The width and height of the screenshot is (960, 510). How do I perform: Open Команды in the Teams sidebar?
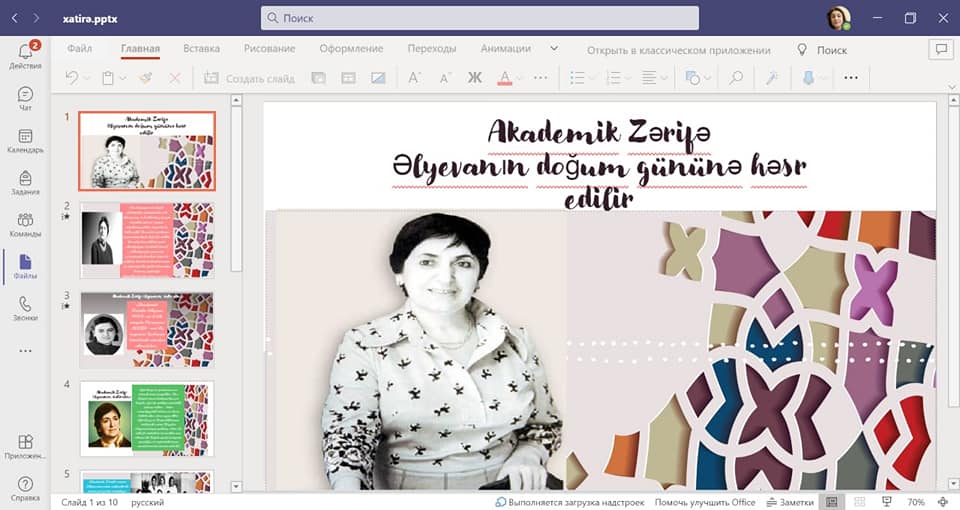click(x=25, y=225)
